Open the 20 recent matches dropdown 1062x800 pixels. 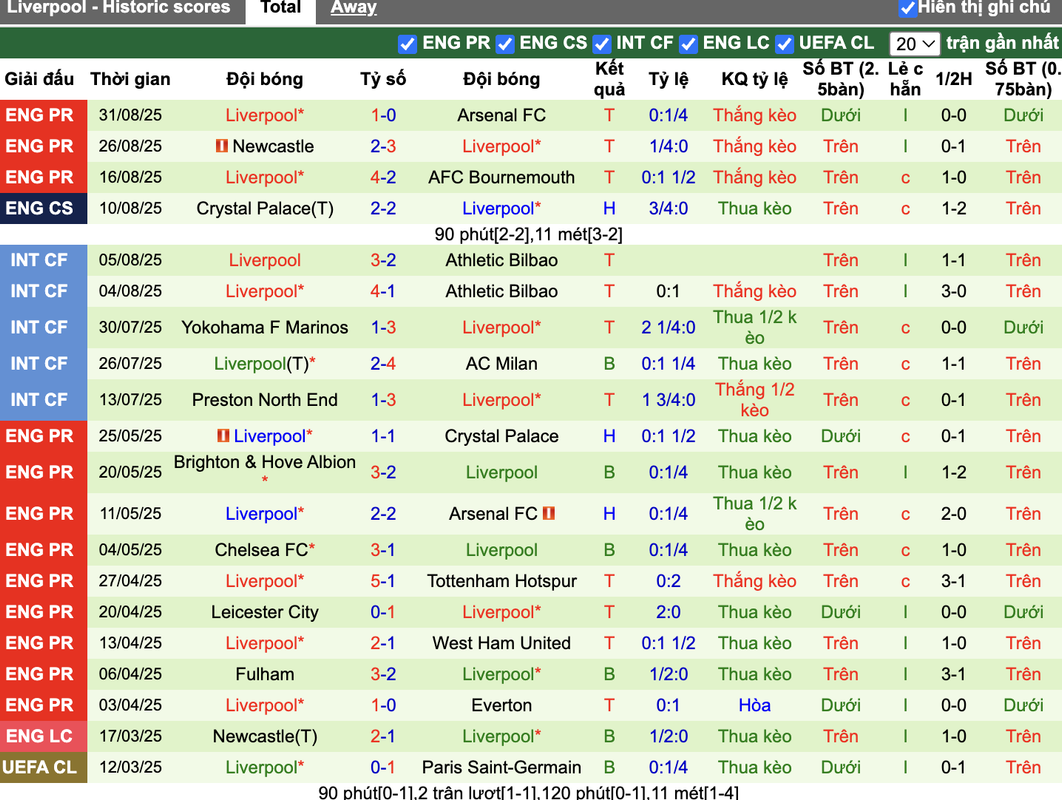tap(914, 44)
